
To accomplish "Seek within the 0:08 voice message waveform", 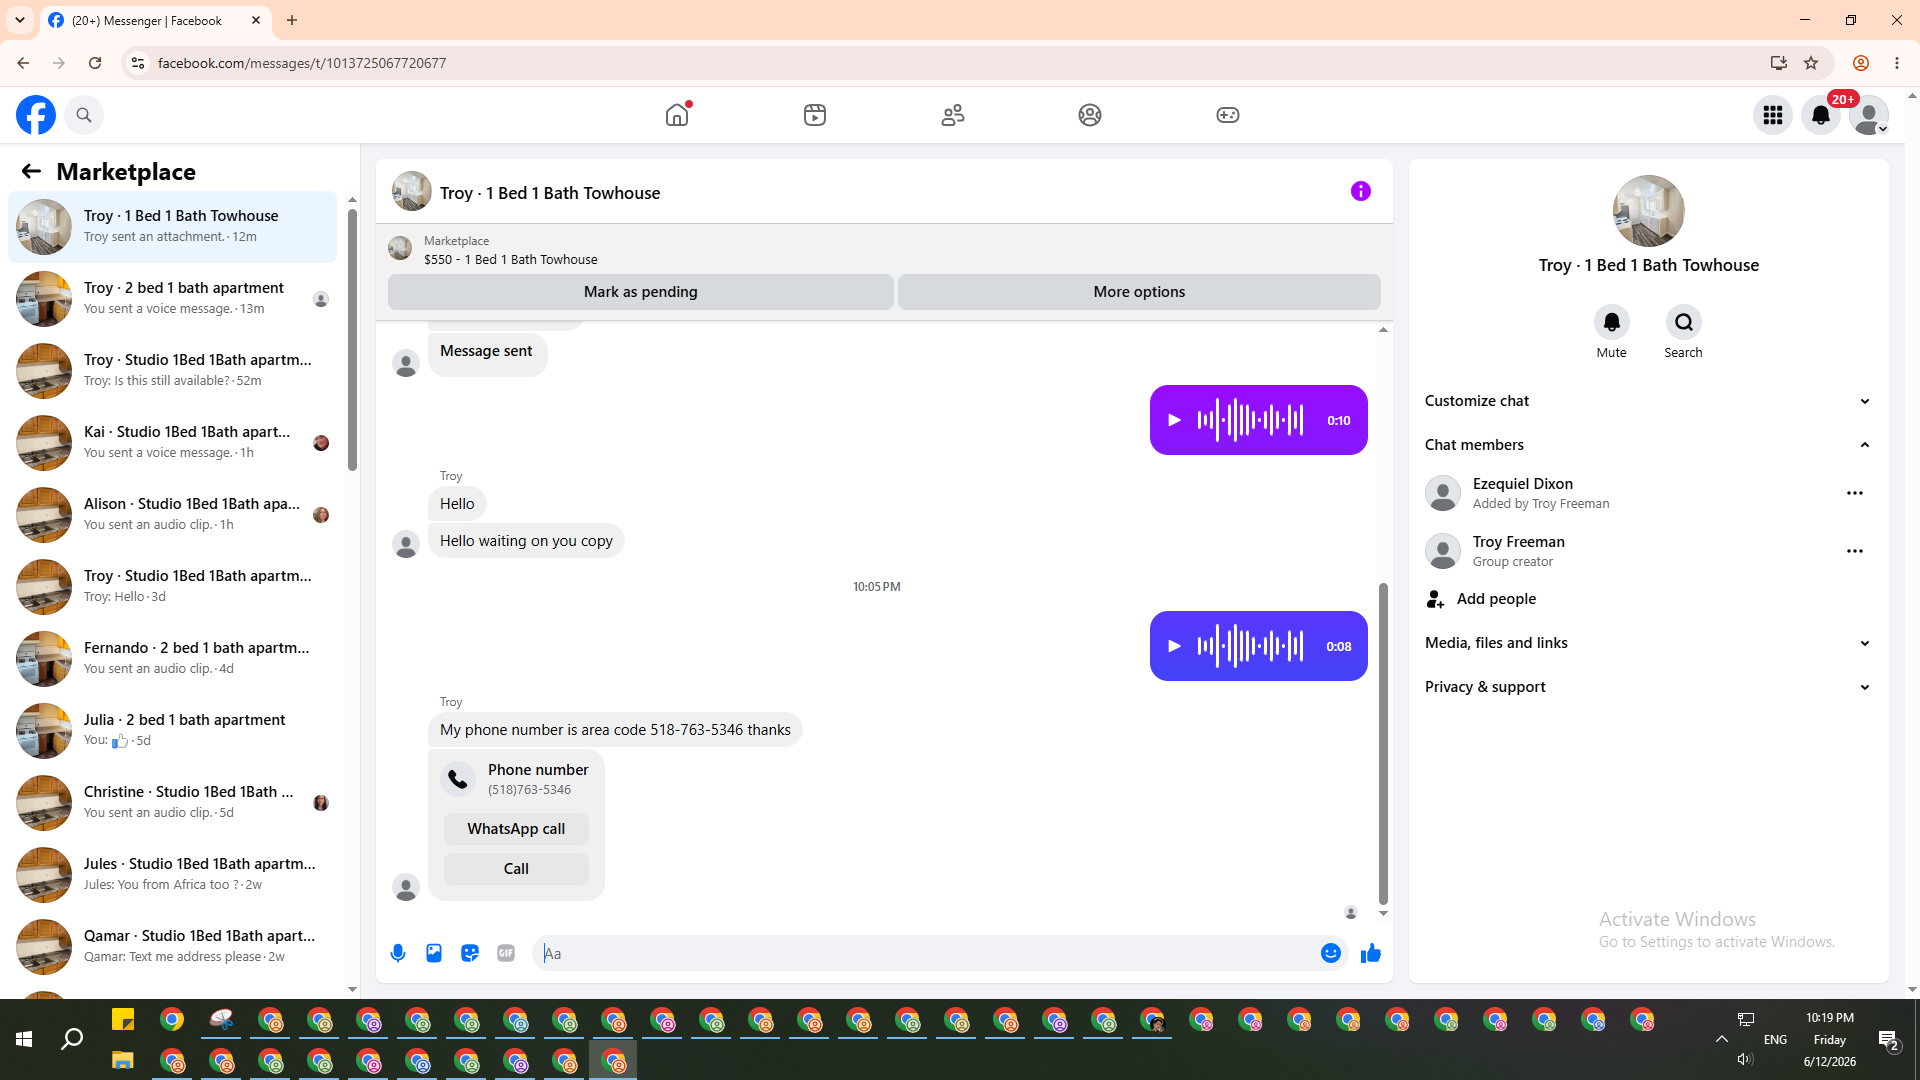I will click(1251, 646).
